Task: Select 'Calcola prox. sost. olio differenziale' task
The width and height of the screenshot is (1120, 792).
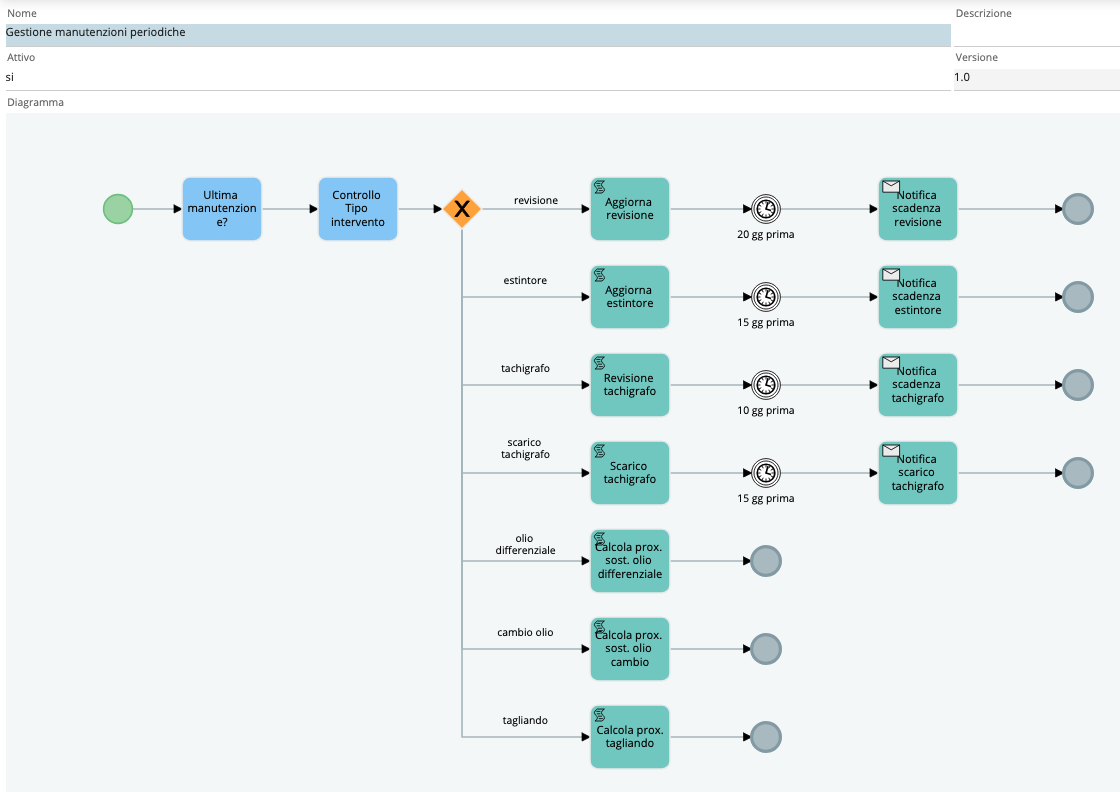Action: click(x=630, y=561)
